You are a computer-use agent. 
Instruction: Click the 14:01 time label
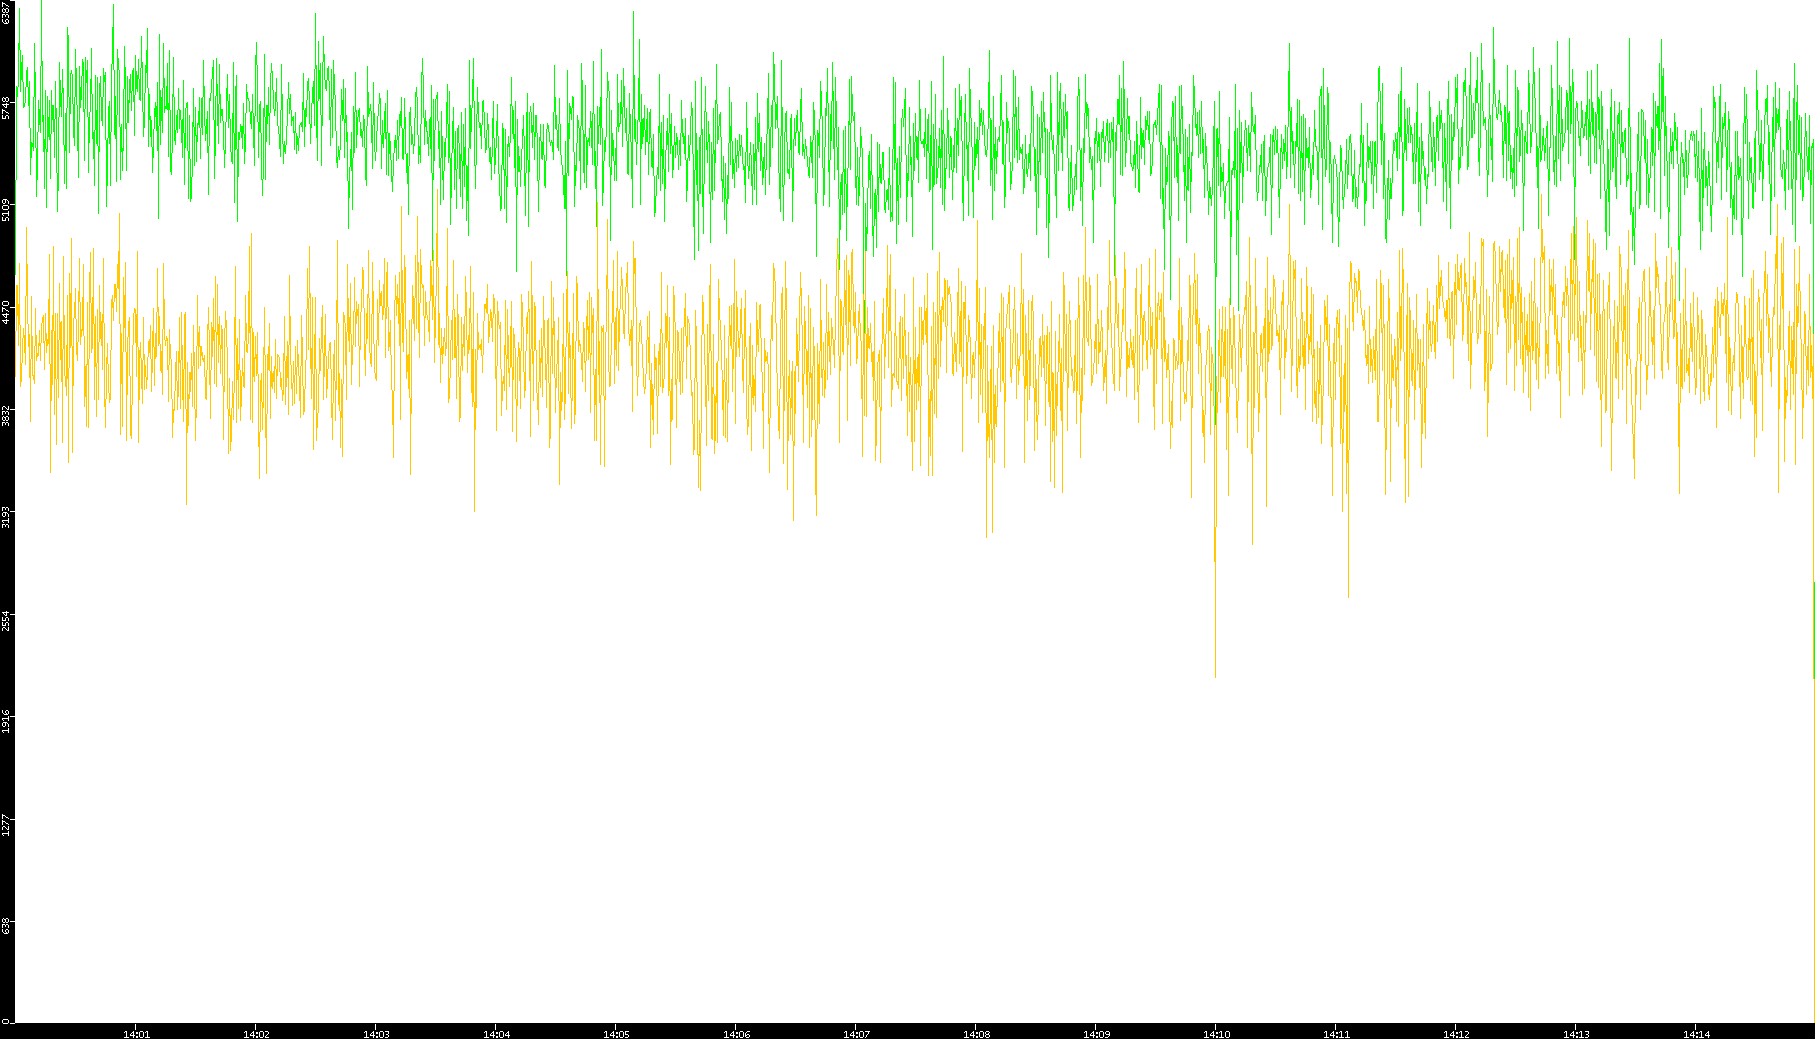tap(136, 1033)
